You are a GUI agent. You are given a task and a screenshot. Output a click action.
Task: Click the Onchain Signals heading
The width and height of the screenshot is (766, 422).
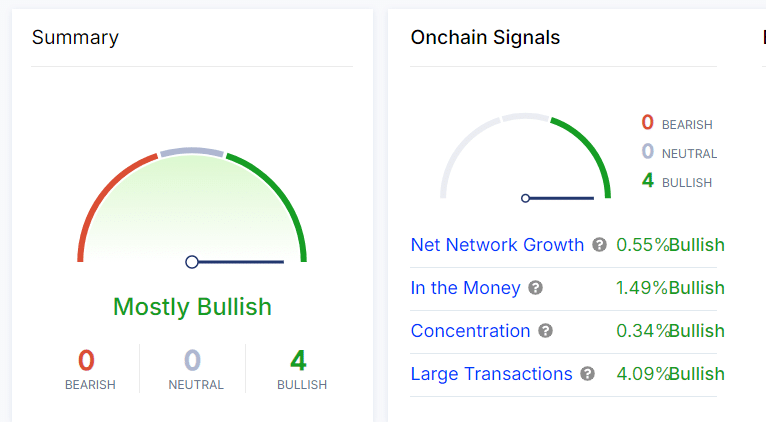point(485,38)
